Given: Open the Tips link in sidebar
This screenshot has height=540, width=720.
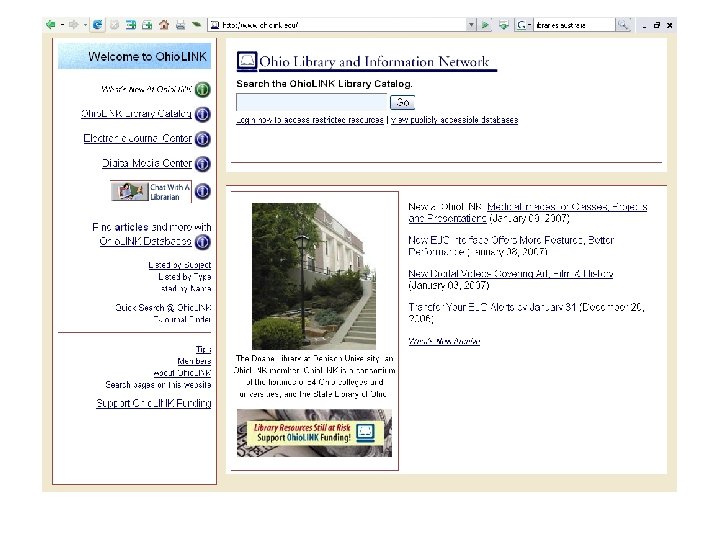Looking at the screenshot, I should point(203,349).
